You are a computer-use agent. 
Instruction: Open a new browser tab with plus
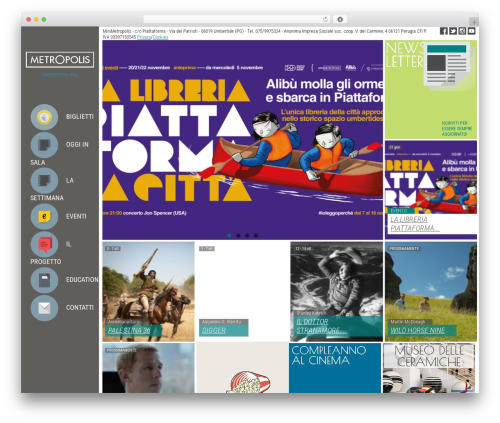(474, 22)
